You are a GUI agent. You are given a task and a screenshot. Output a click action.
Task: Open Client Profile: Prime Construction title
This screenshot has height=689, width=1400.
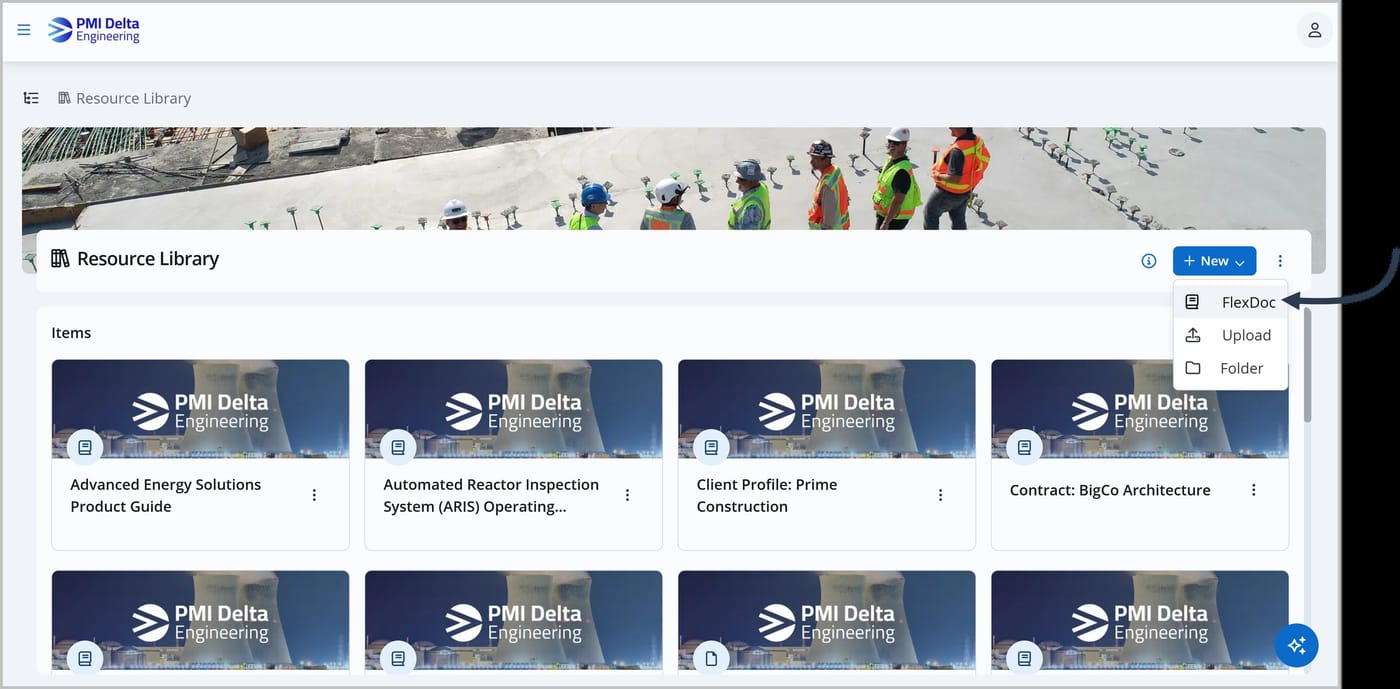click(767, 495)
